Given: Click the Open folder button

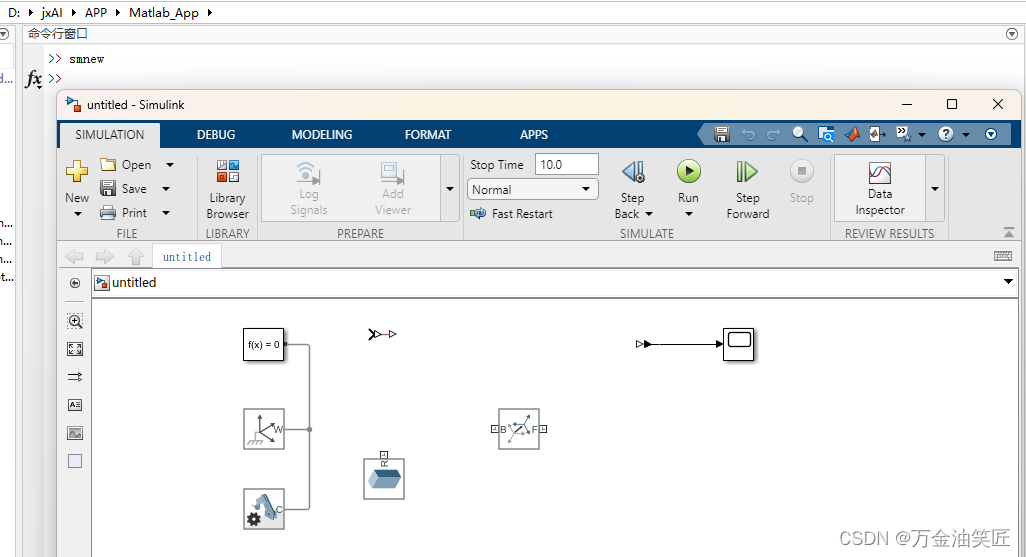Looking at the screenshot, I should coord(126,165).
